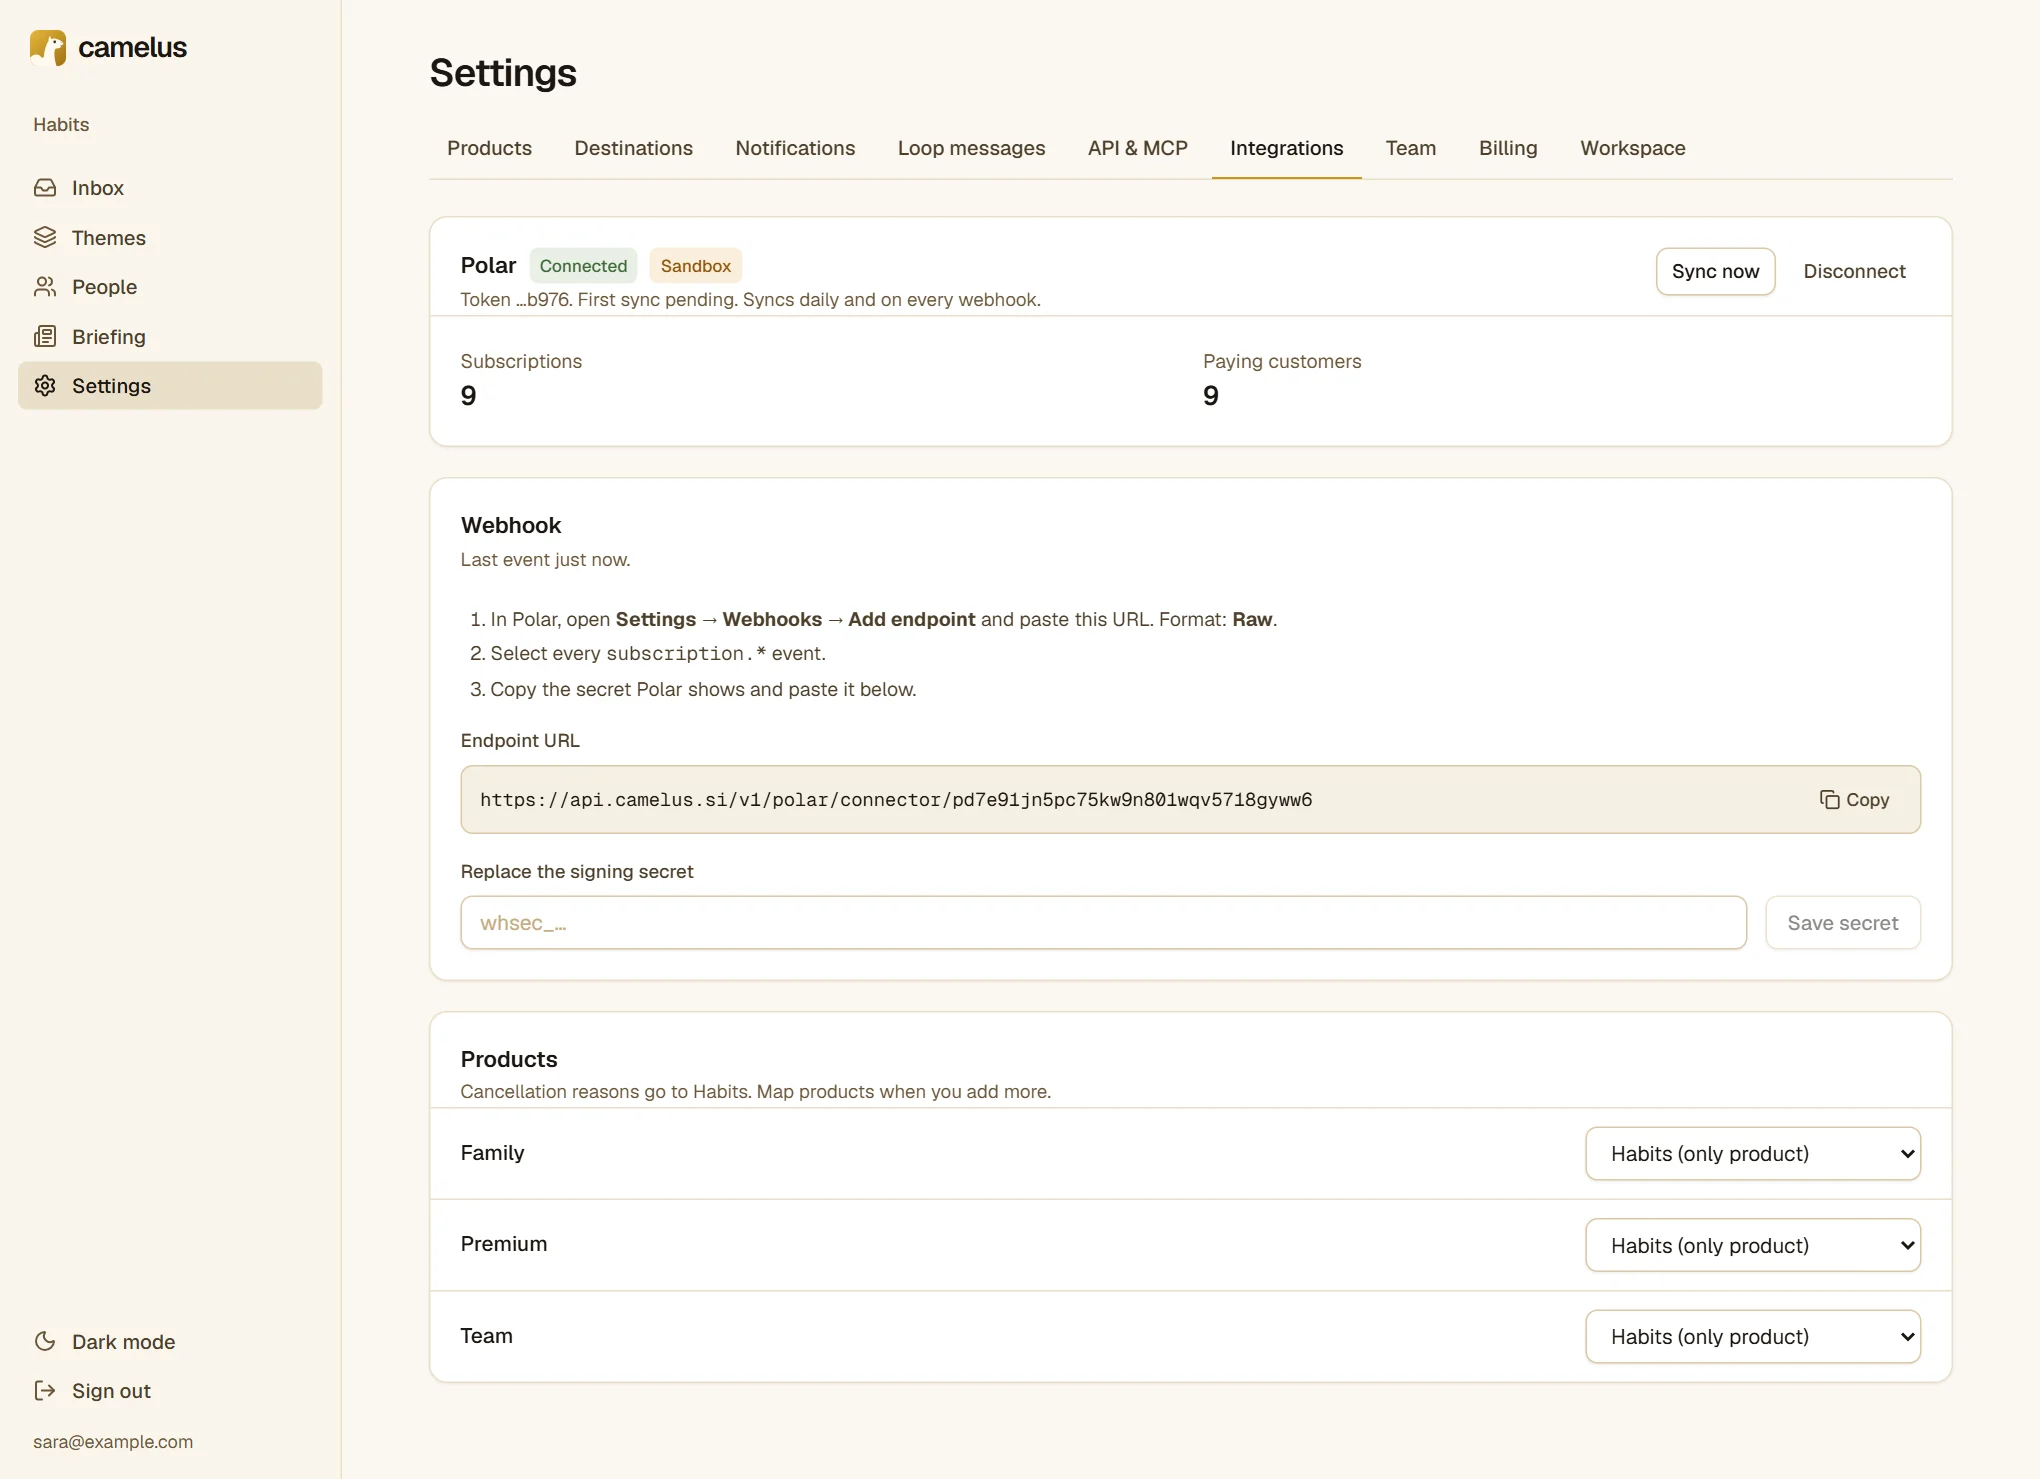Switch to the Products tab
2040x1479 pixels.
(489, 148)
